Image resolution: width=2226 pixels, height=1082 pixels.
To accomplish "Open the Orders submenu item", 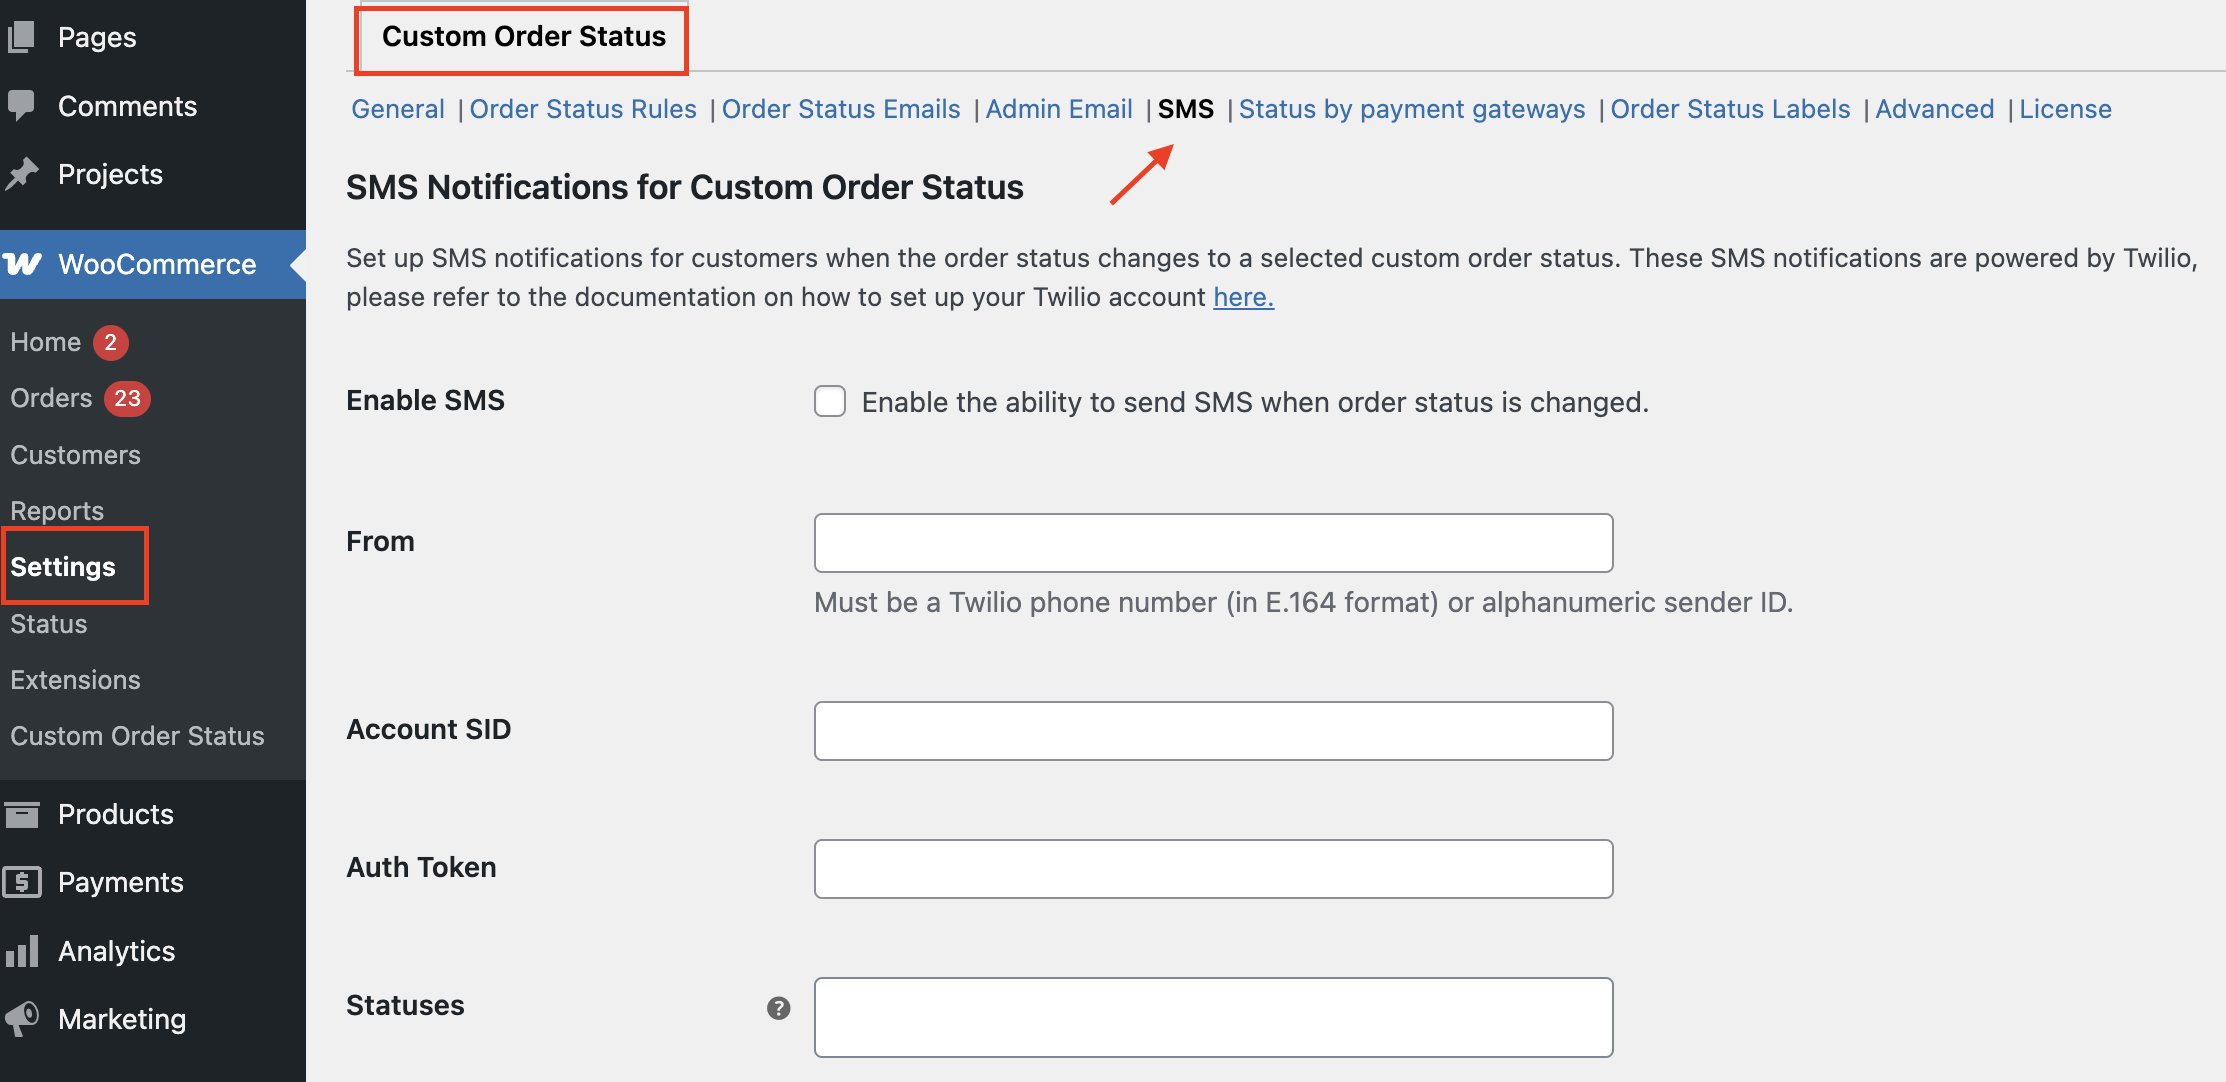I will pos(51,398).
